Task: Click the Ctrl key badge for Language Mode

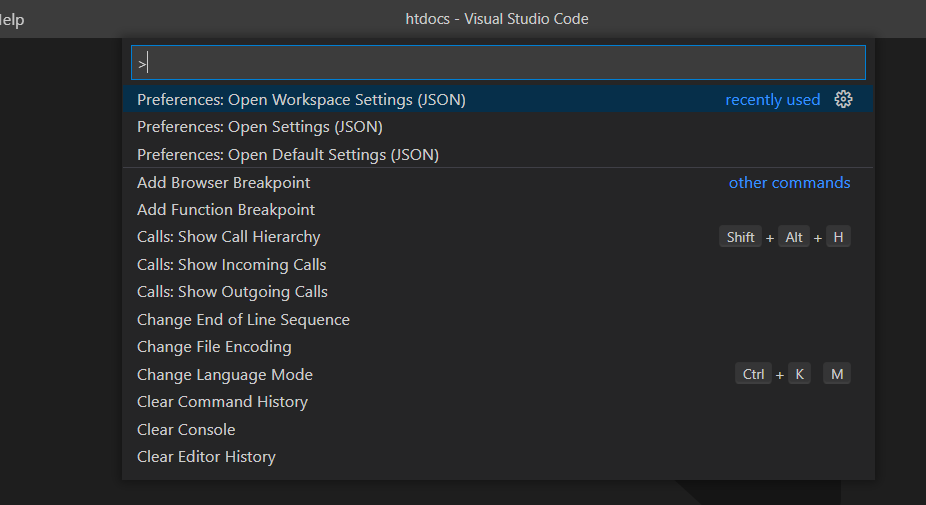Action: point(753,374)
